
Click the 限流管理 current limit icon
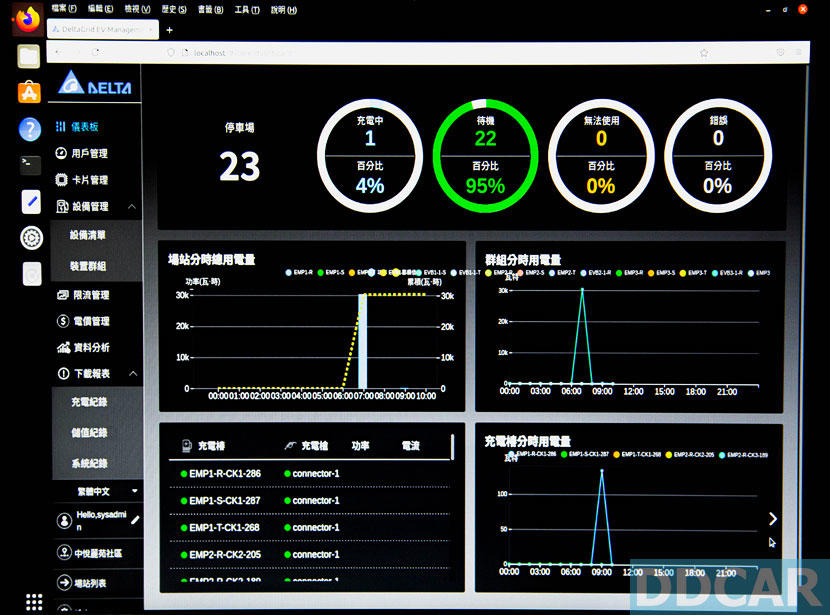point(62,295)
